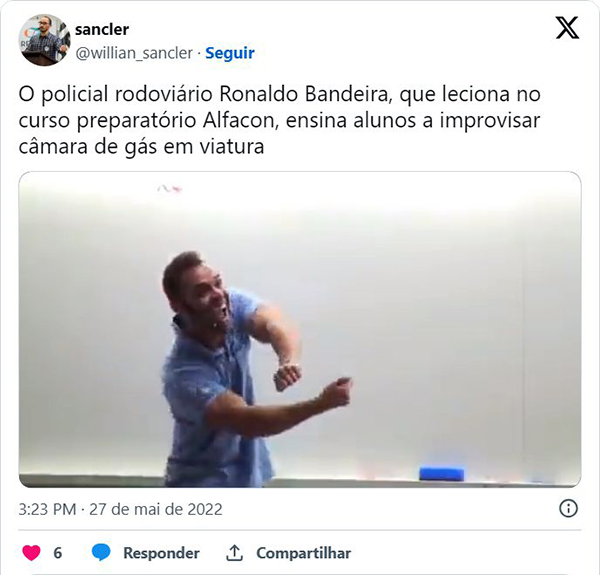Click the share upload arrow icon
Viewport: 600px width, 575px height.
[x=234, y=553]
